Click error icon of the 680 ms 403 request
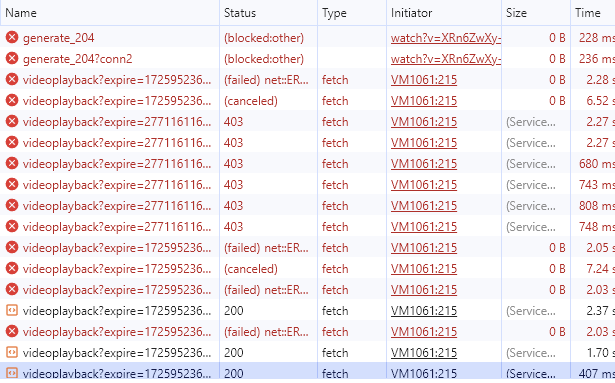This screenshot has width=615, height=383. point(12,164)
